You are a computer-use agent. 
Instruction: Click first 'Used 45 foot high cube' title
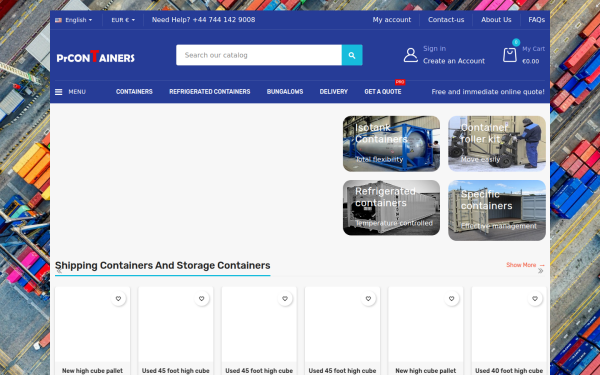pyautogui.click(x=176, y=371)
